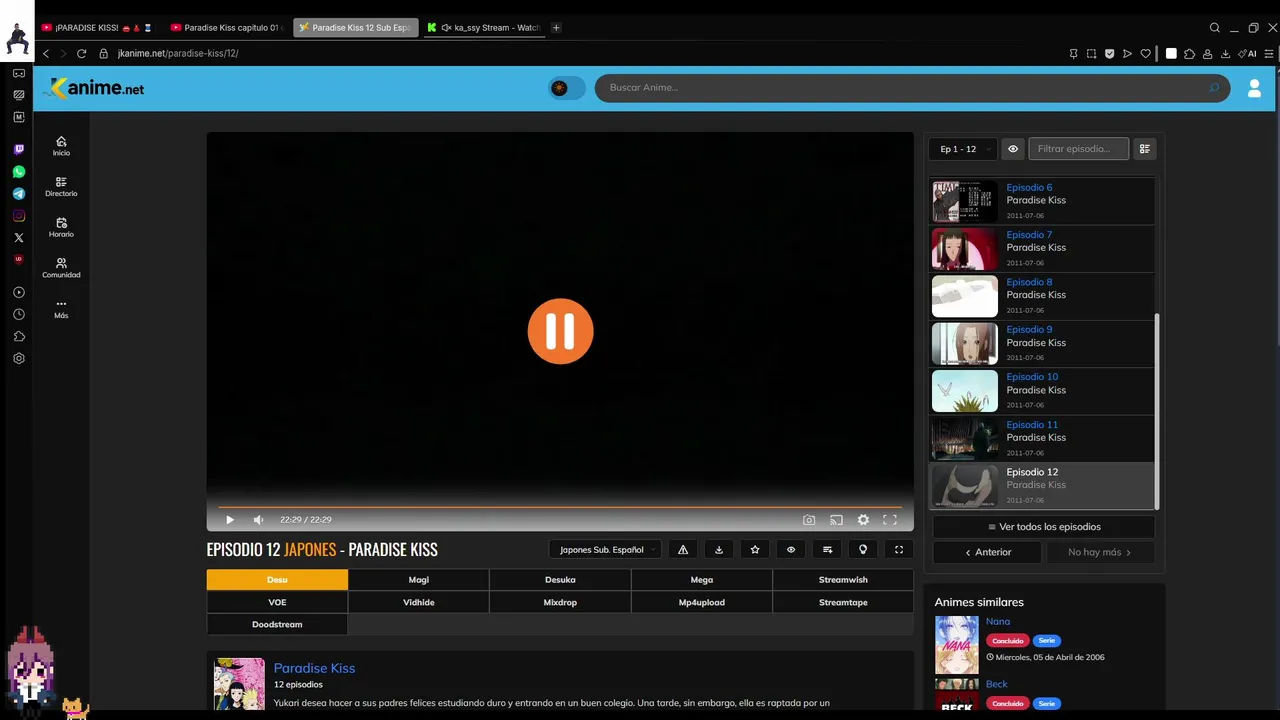
Task: Open Más menu in site sidebar
Action: pyautogui.click(x=61, y=309)
